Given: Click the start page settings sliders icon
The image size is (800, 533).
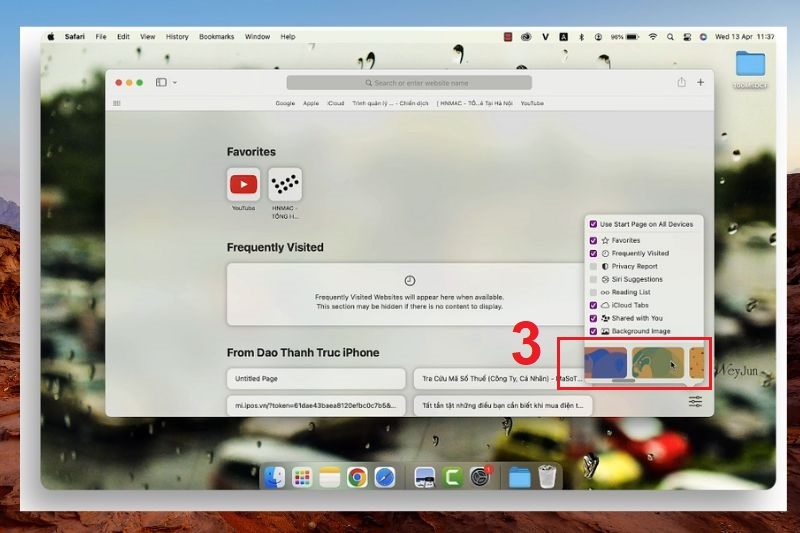Looking at the screenshot, I should coord(695,401).
